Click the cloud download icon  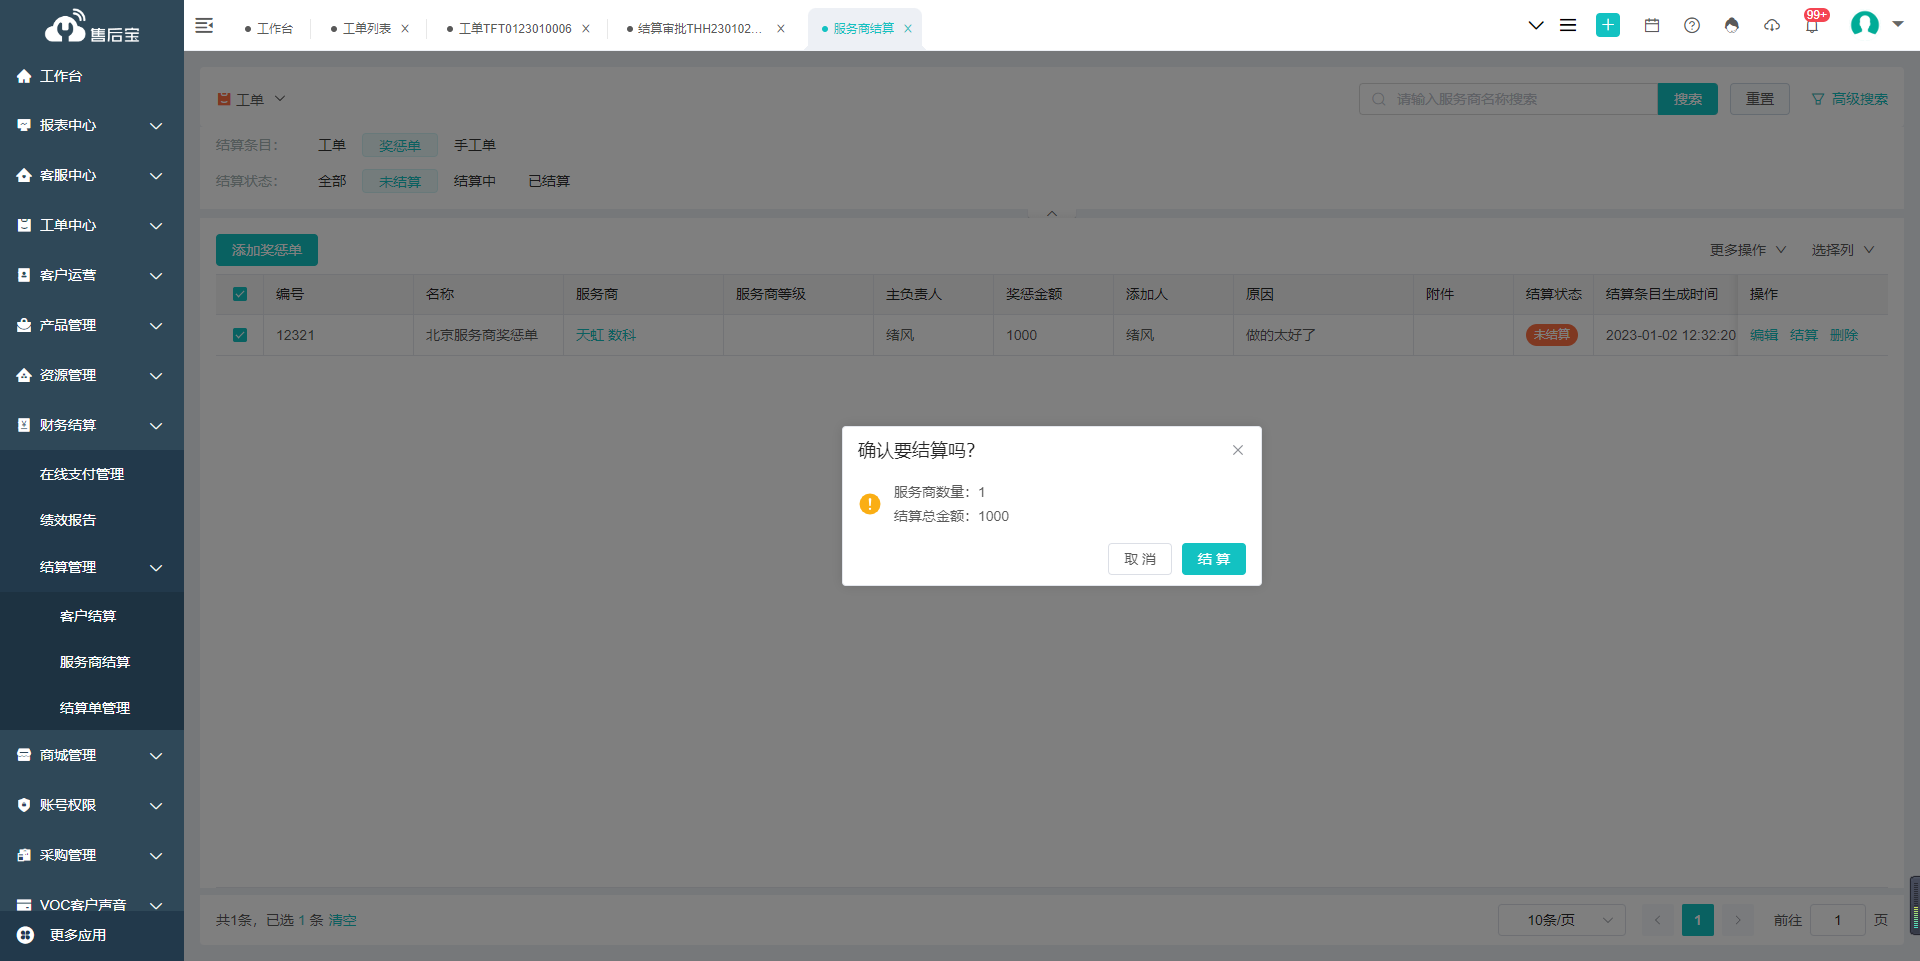click(1772, 25)
